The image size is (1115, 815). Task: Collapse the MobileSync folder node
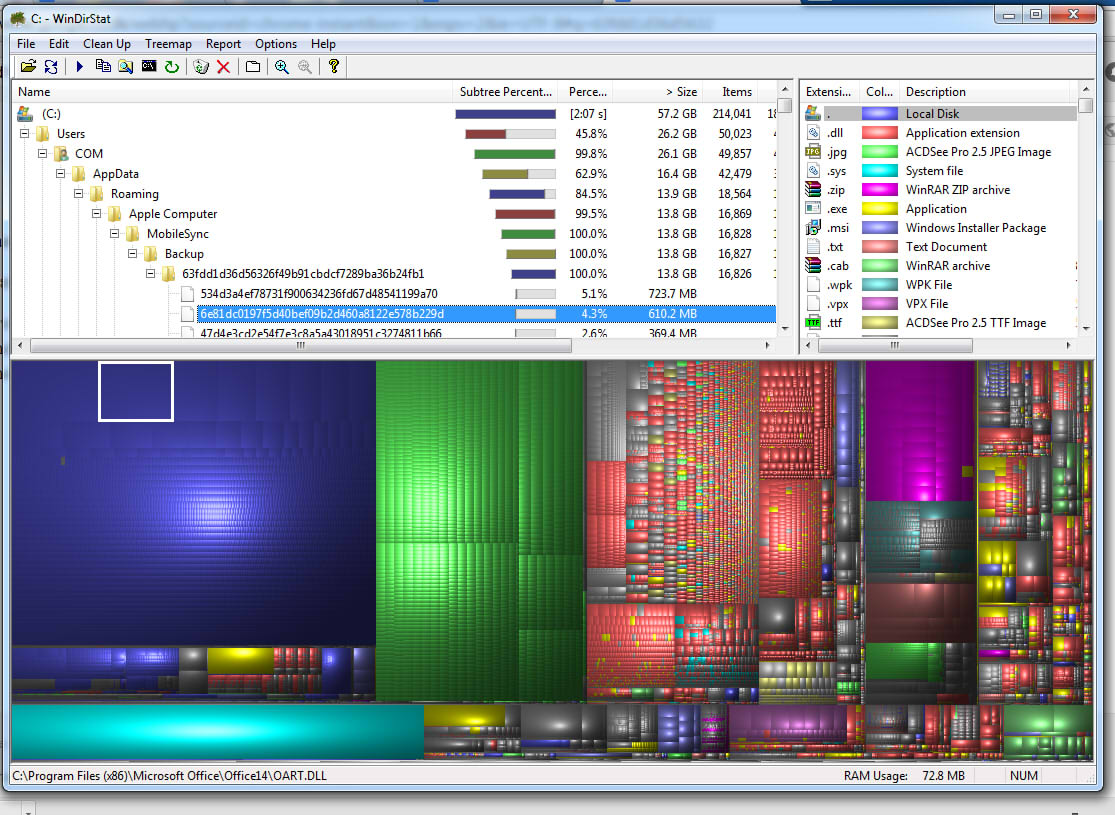coord(115,234)
